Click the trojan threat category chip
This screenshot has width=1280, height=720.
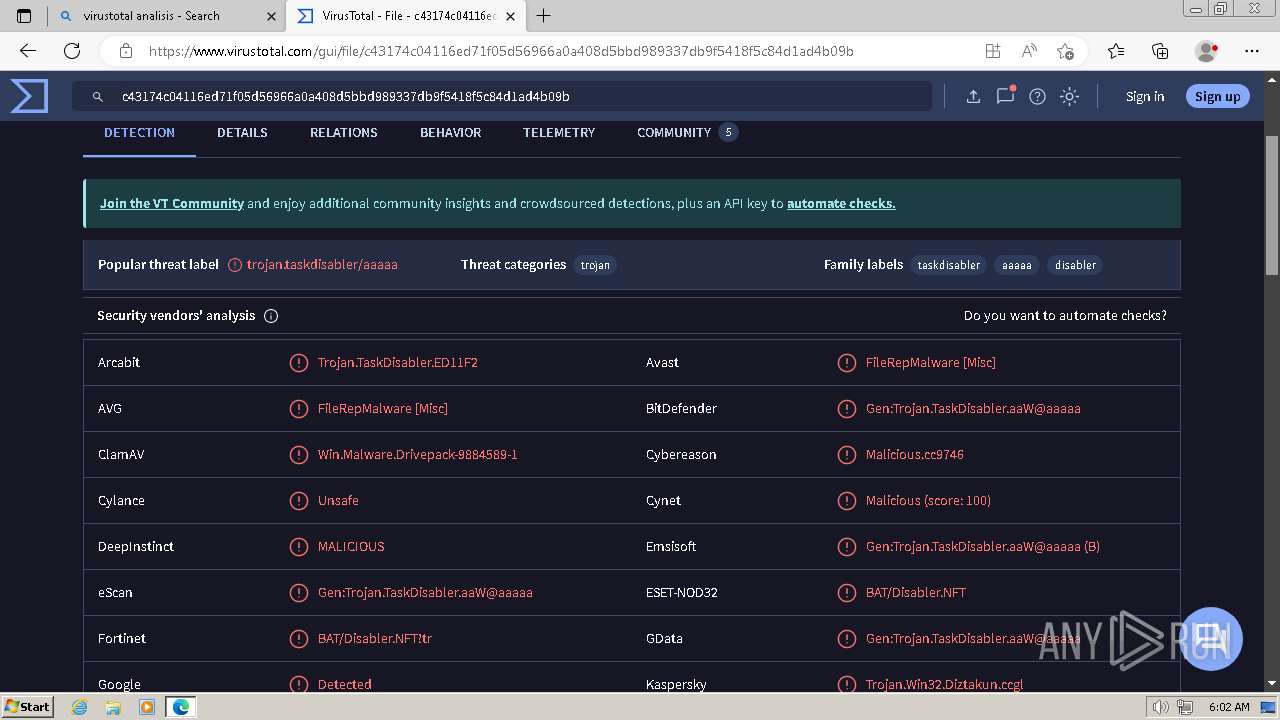pyautogui.click(x=595, y=265)
